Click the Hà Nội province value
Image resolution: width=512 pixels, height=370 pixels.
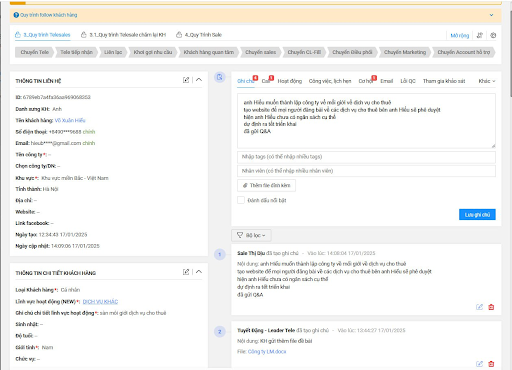tap(51, 189)
